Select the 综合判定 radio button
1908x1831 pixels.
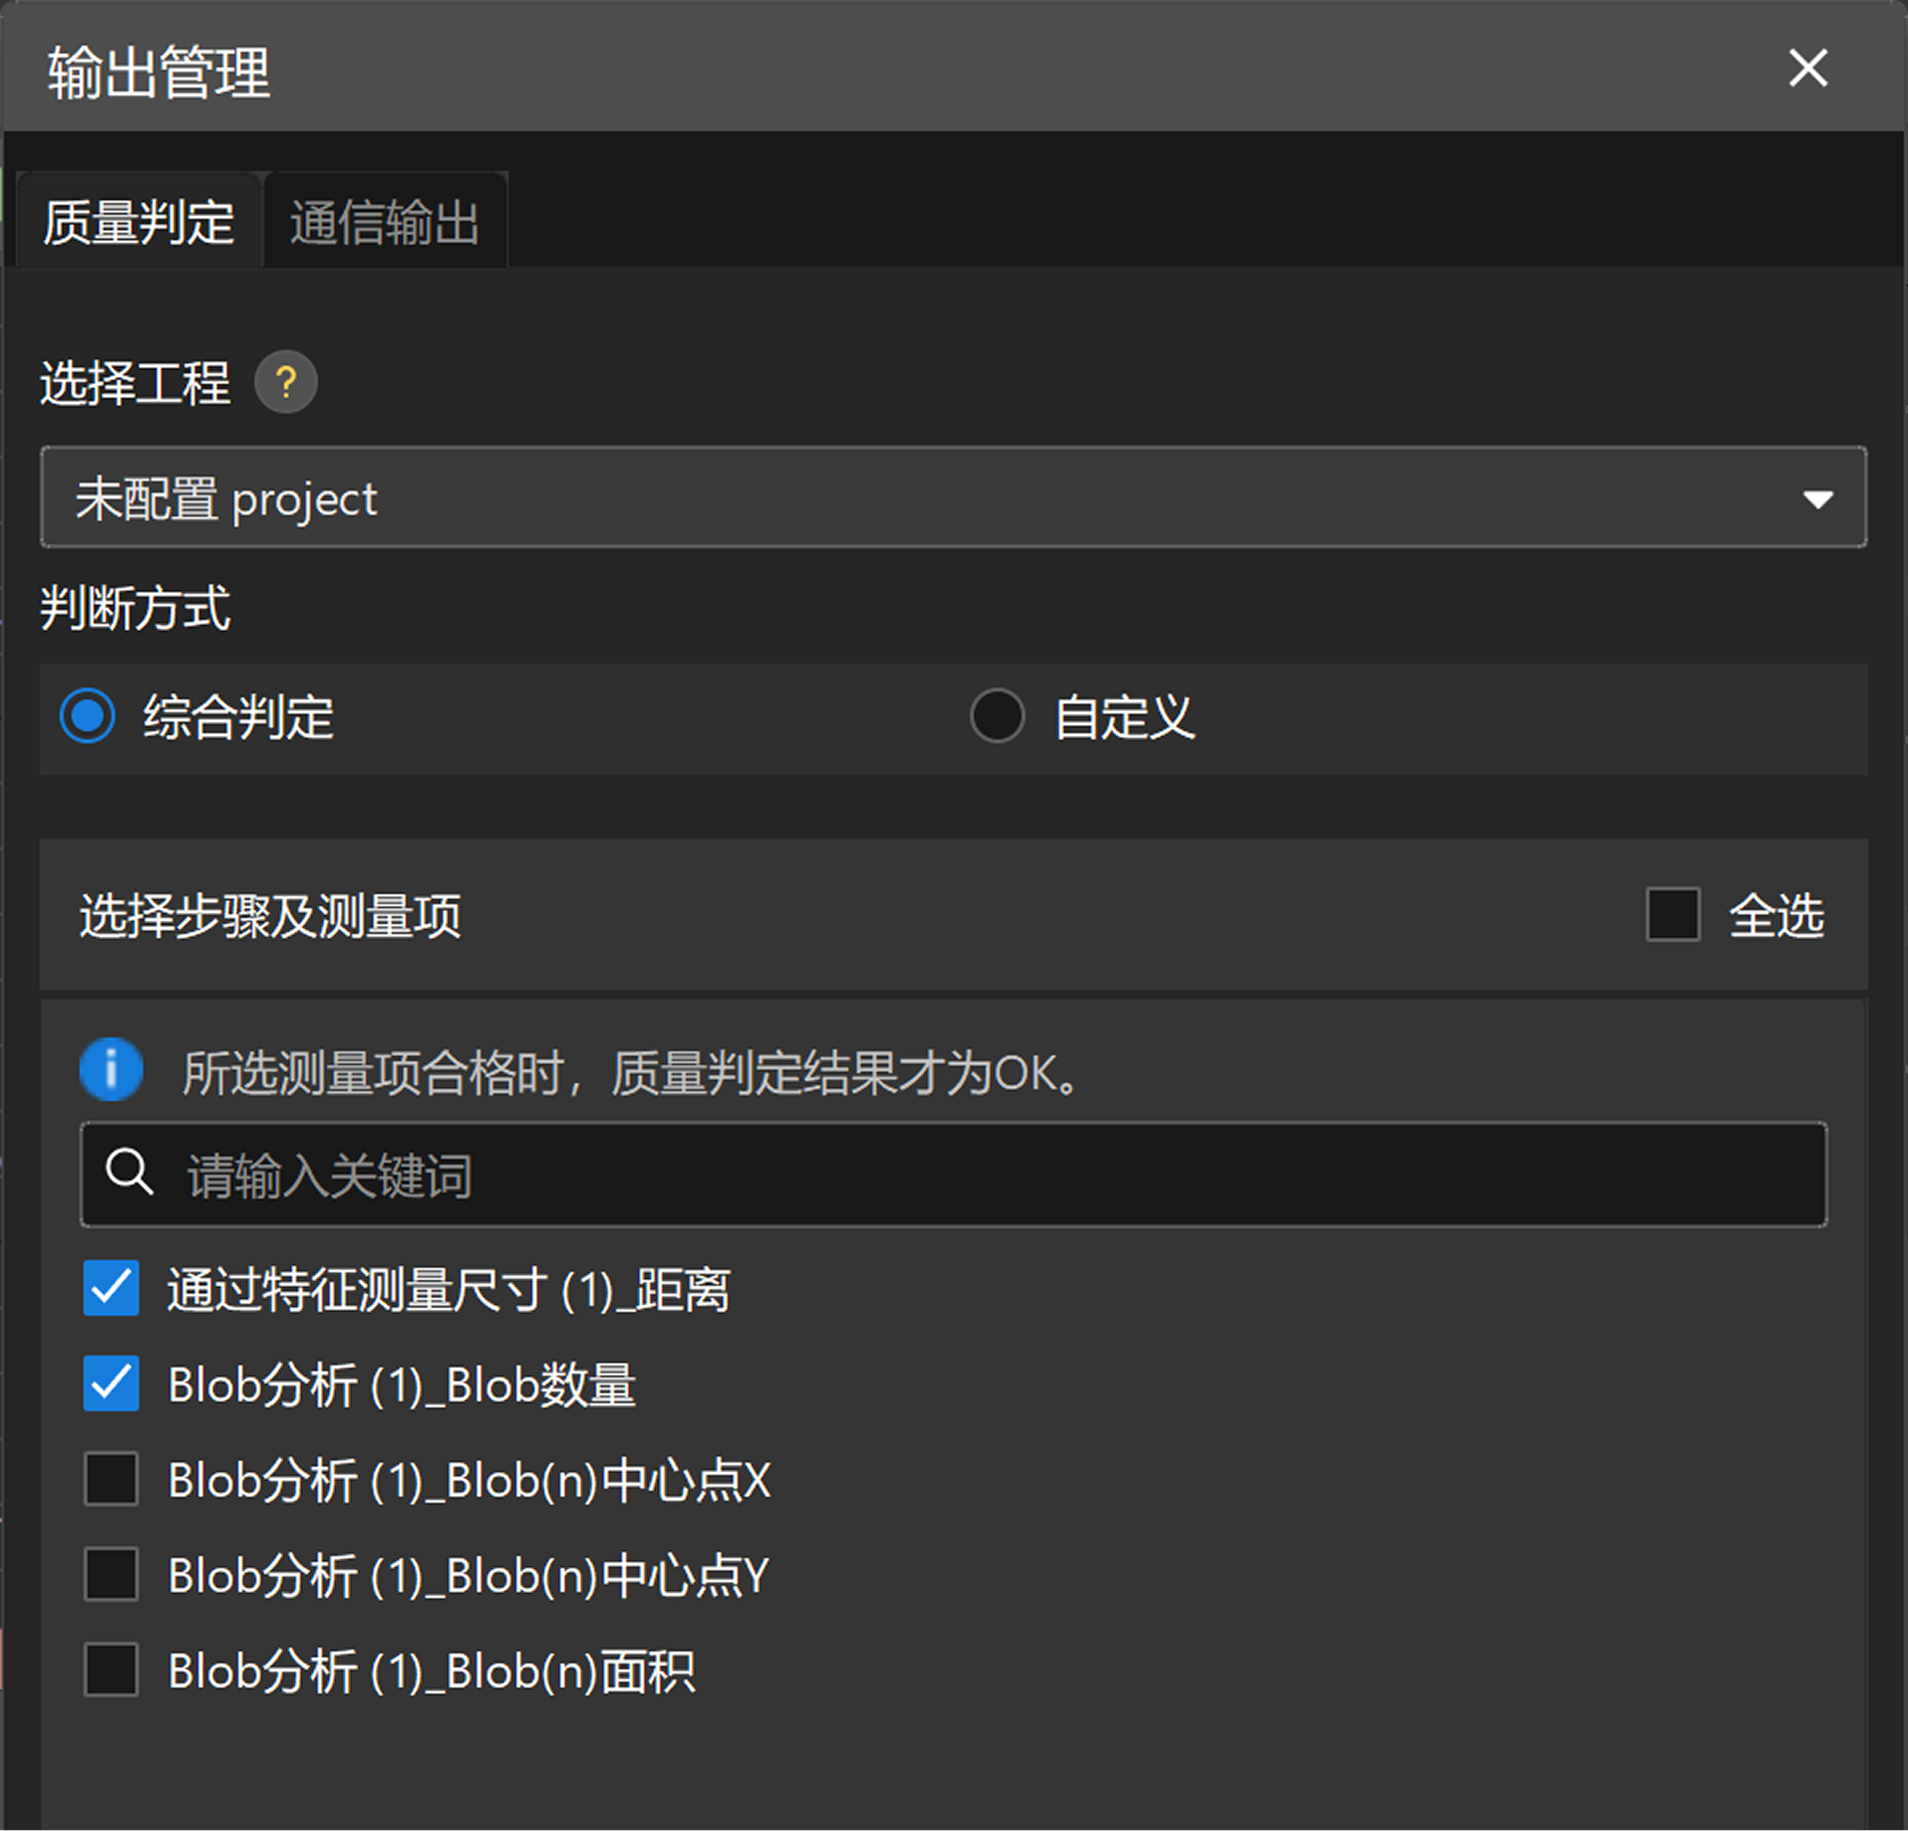(x=88, y=716)
